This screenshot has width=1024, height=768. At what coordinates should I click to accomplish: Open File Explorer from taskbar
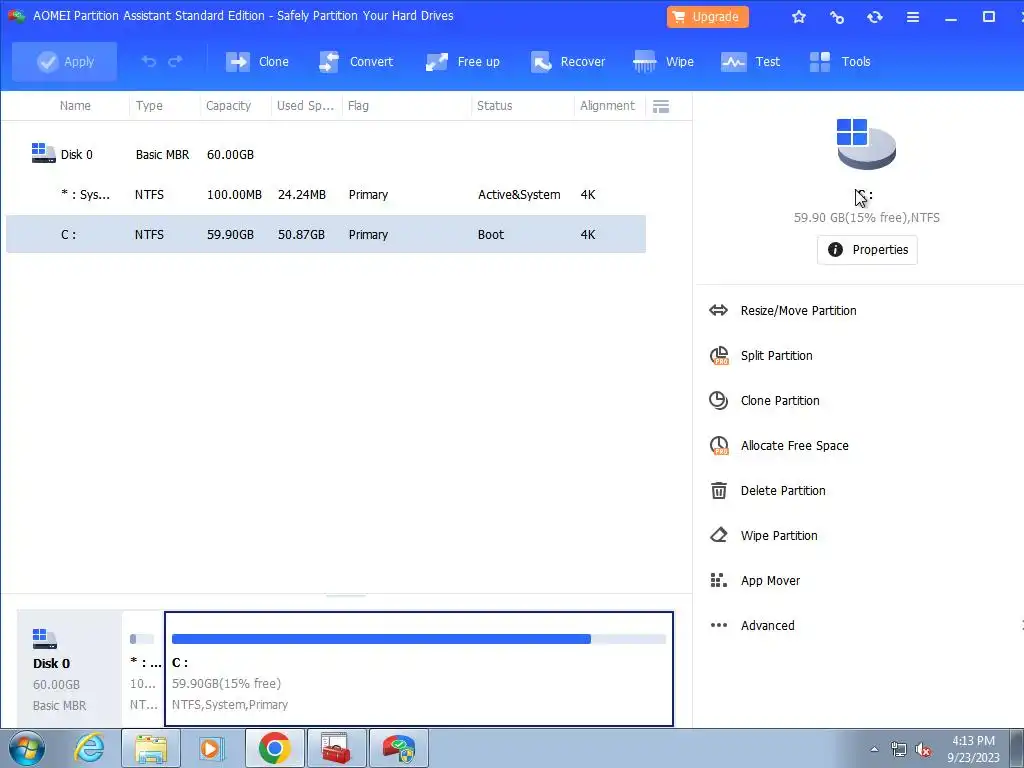[x=151, y=748]
